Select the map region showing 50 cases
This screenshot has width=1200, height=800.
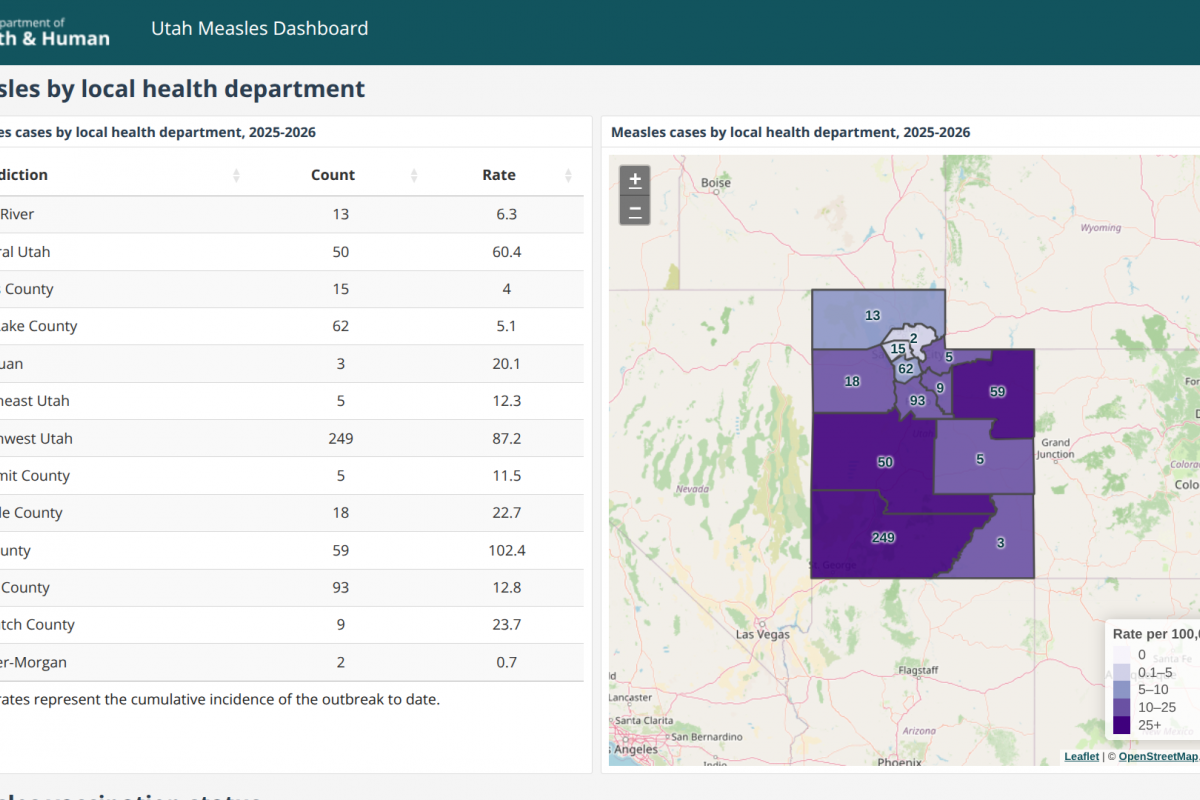[884, 462]
